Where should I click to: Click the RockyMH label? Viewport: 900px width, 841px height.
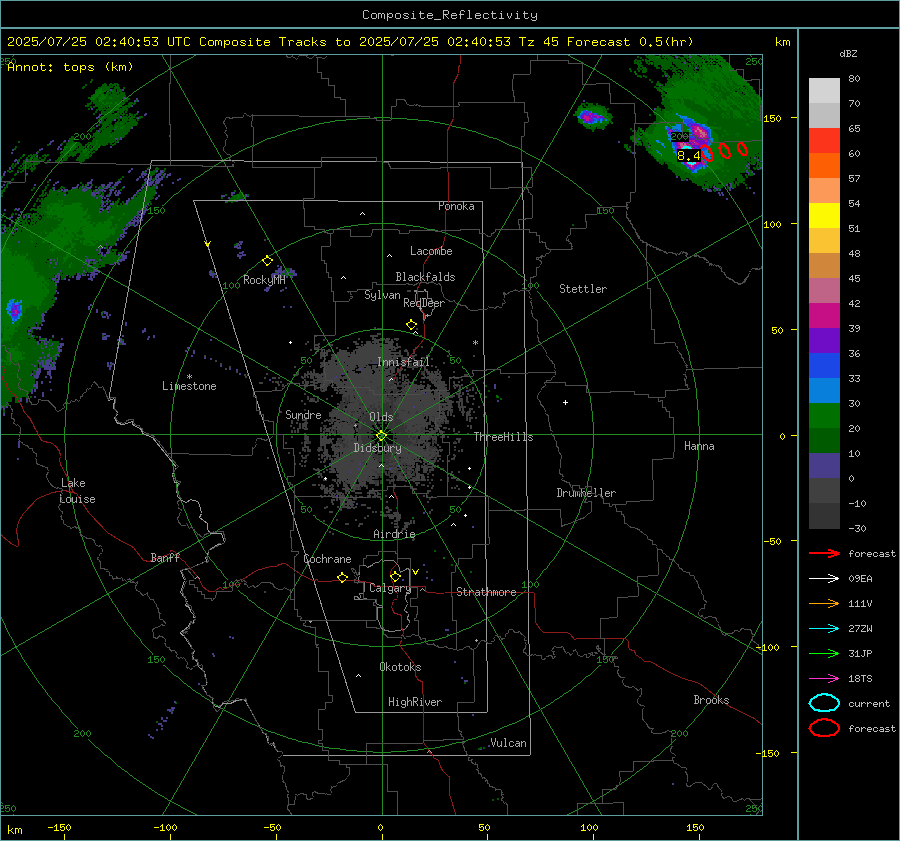pos(264,280)
